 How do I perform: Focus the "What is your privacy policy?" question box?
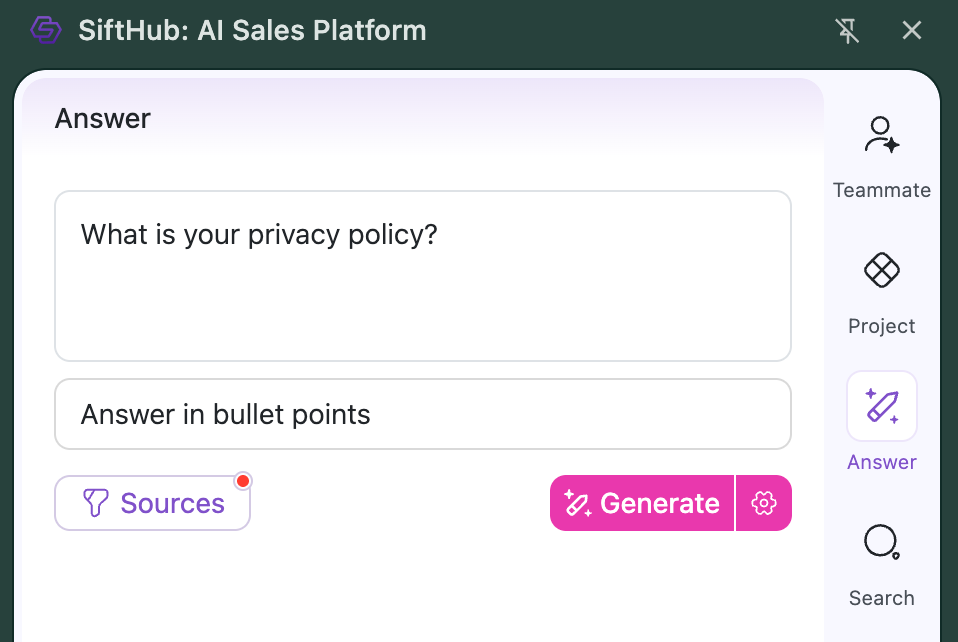[x=422, y=276]
